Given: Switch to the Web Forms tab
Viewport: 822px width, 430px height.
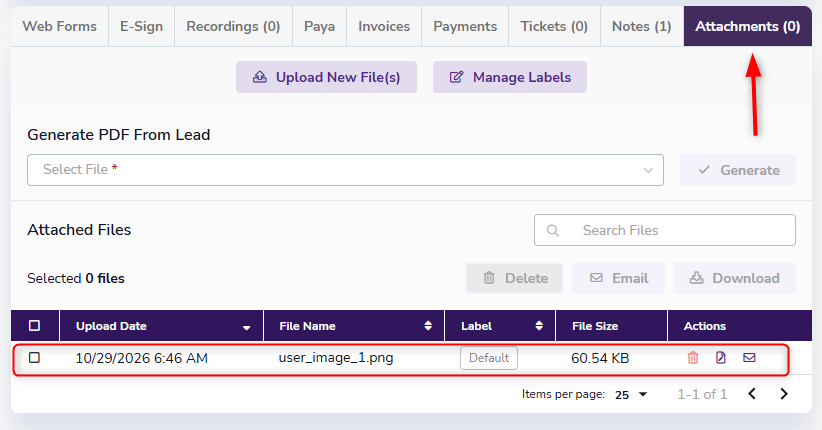Looking at the screenshot, I should click(60, 26).
